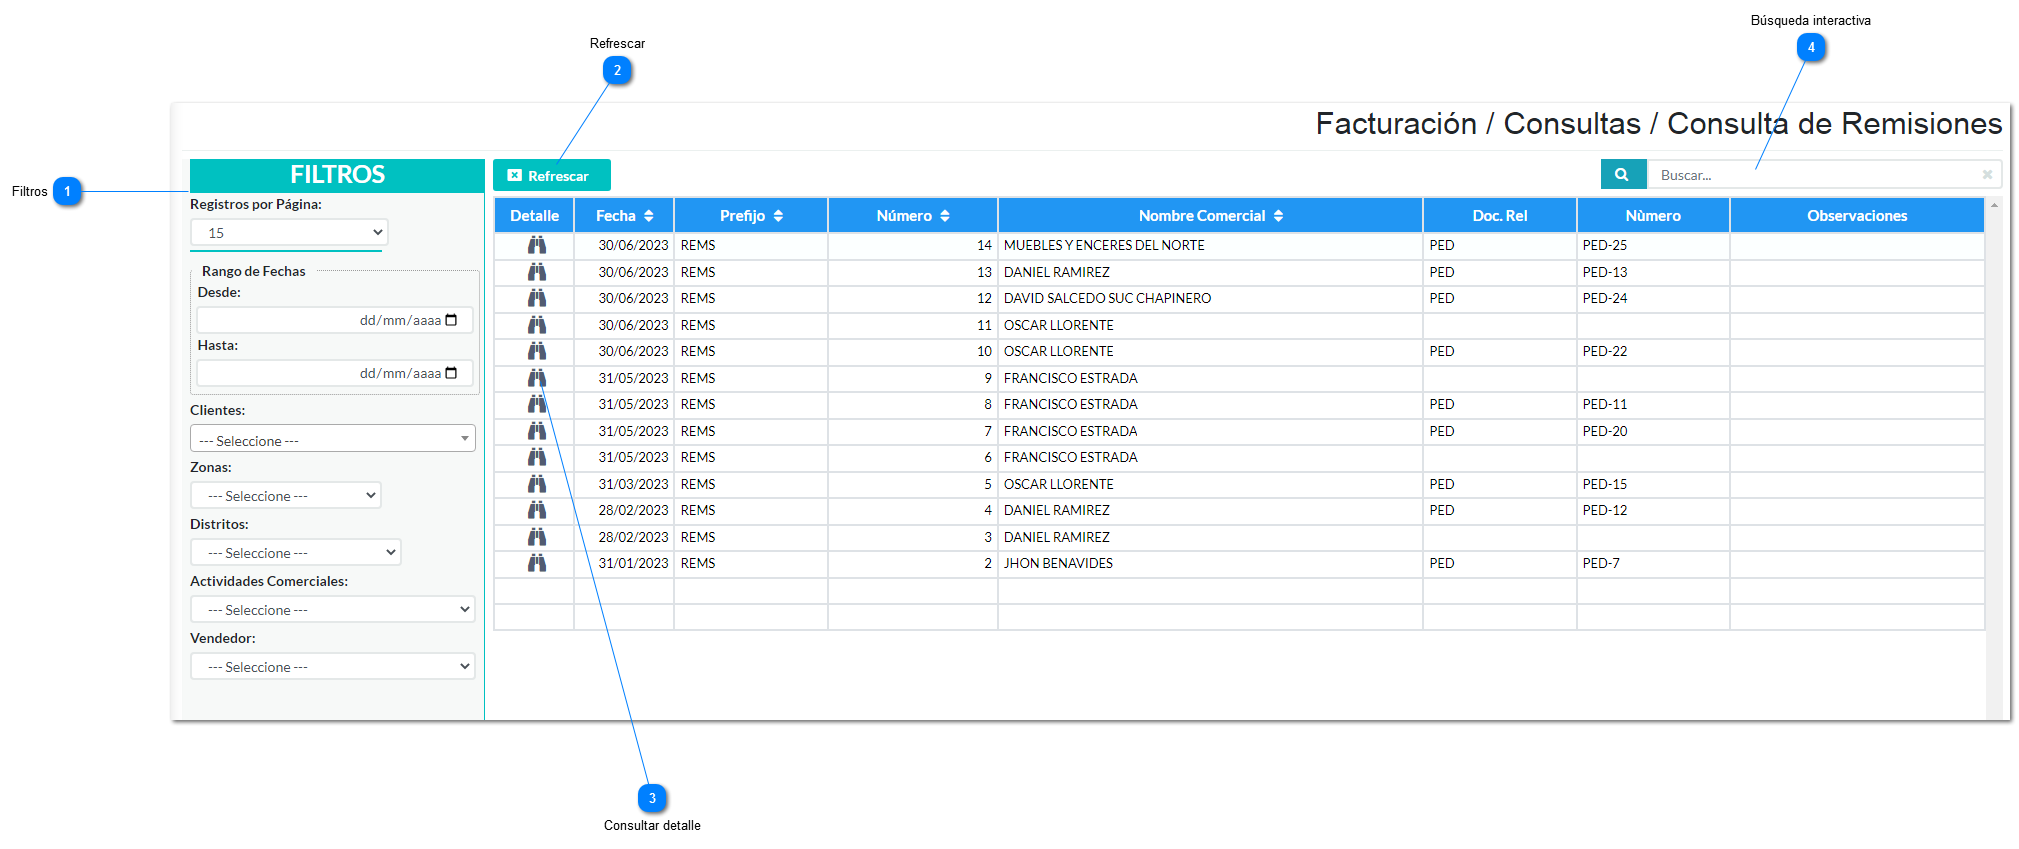Click the magnifier search button

(x=1622, y=174)
